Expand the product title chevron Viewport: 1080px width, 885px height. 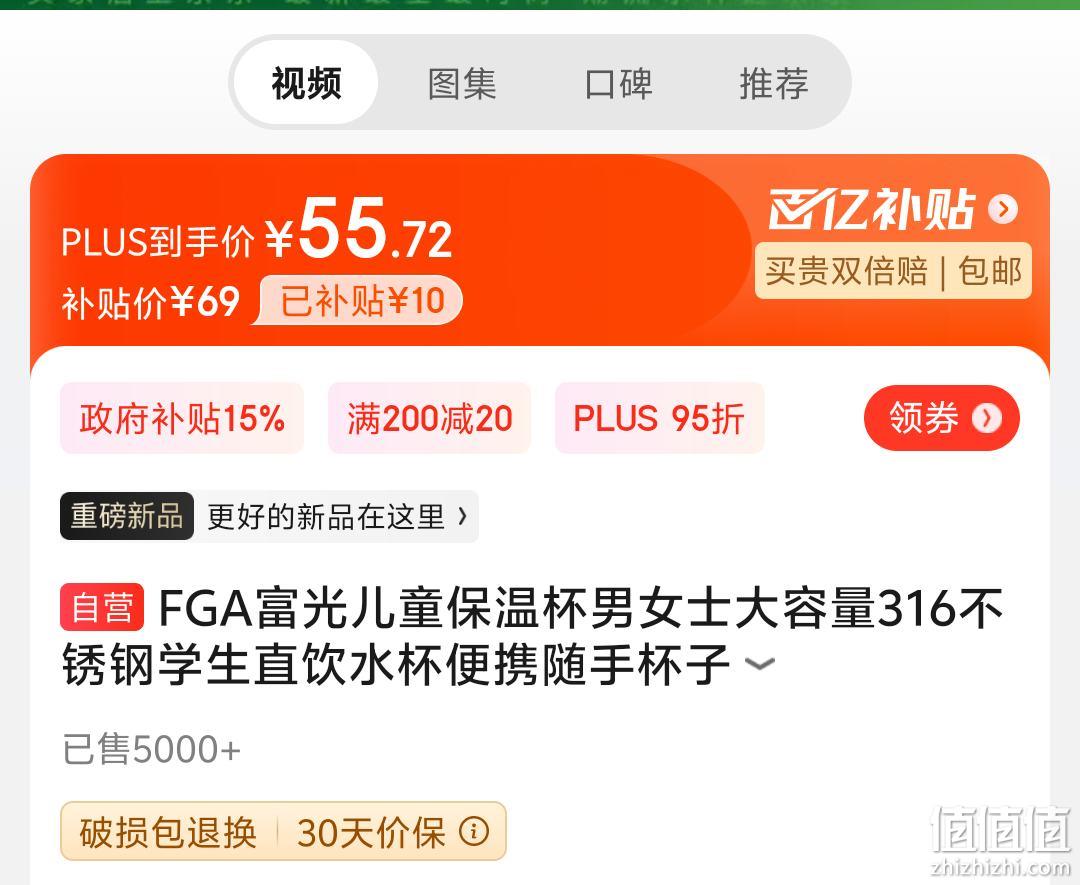[760, 664]
